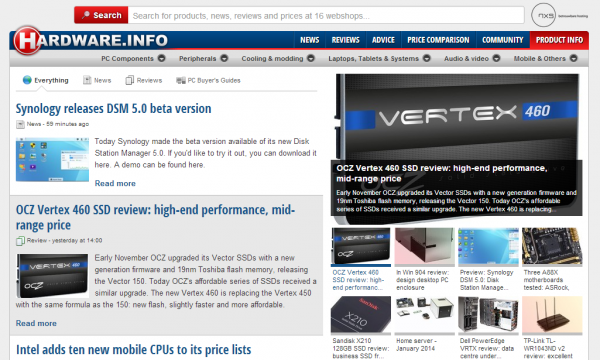Image resolution: width=600 pixels, height=360 pixels.
Task: Open the PRODUCT INFO menu
Action: click(559, 40)
